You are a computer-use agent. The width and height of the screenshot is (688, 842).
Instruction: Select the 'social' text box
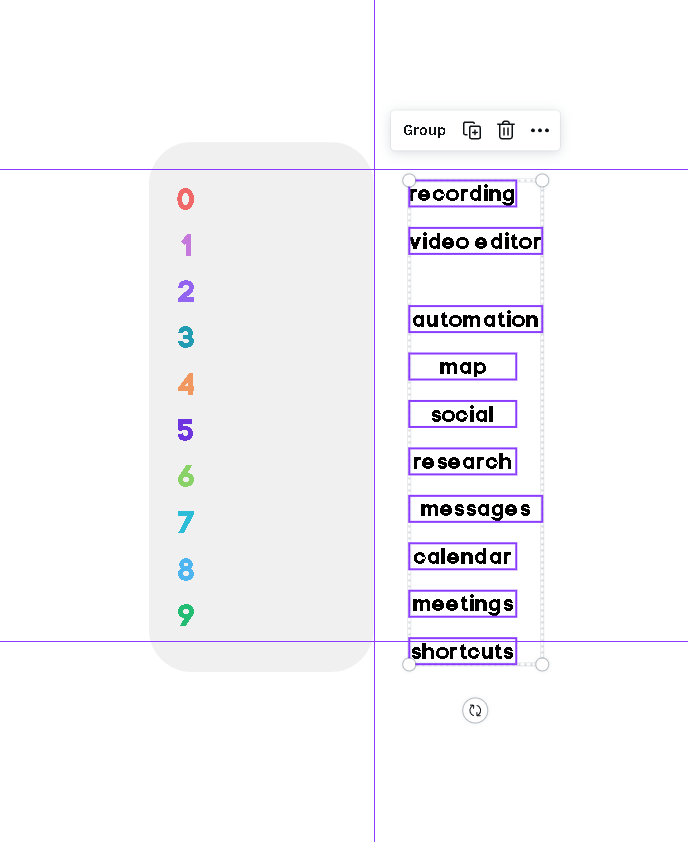tap(462, 414)
